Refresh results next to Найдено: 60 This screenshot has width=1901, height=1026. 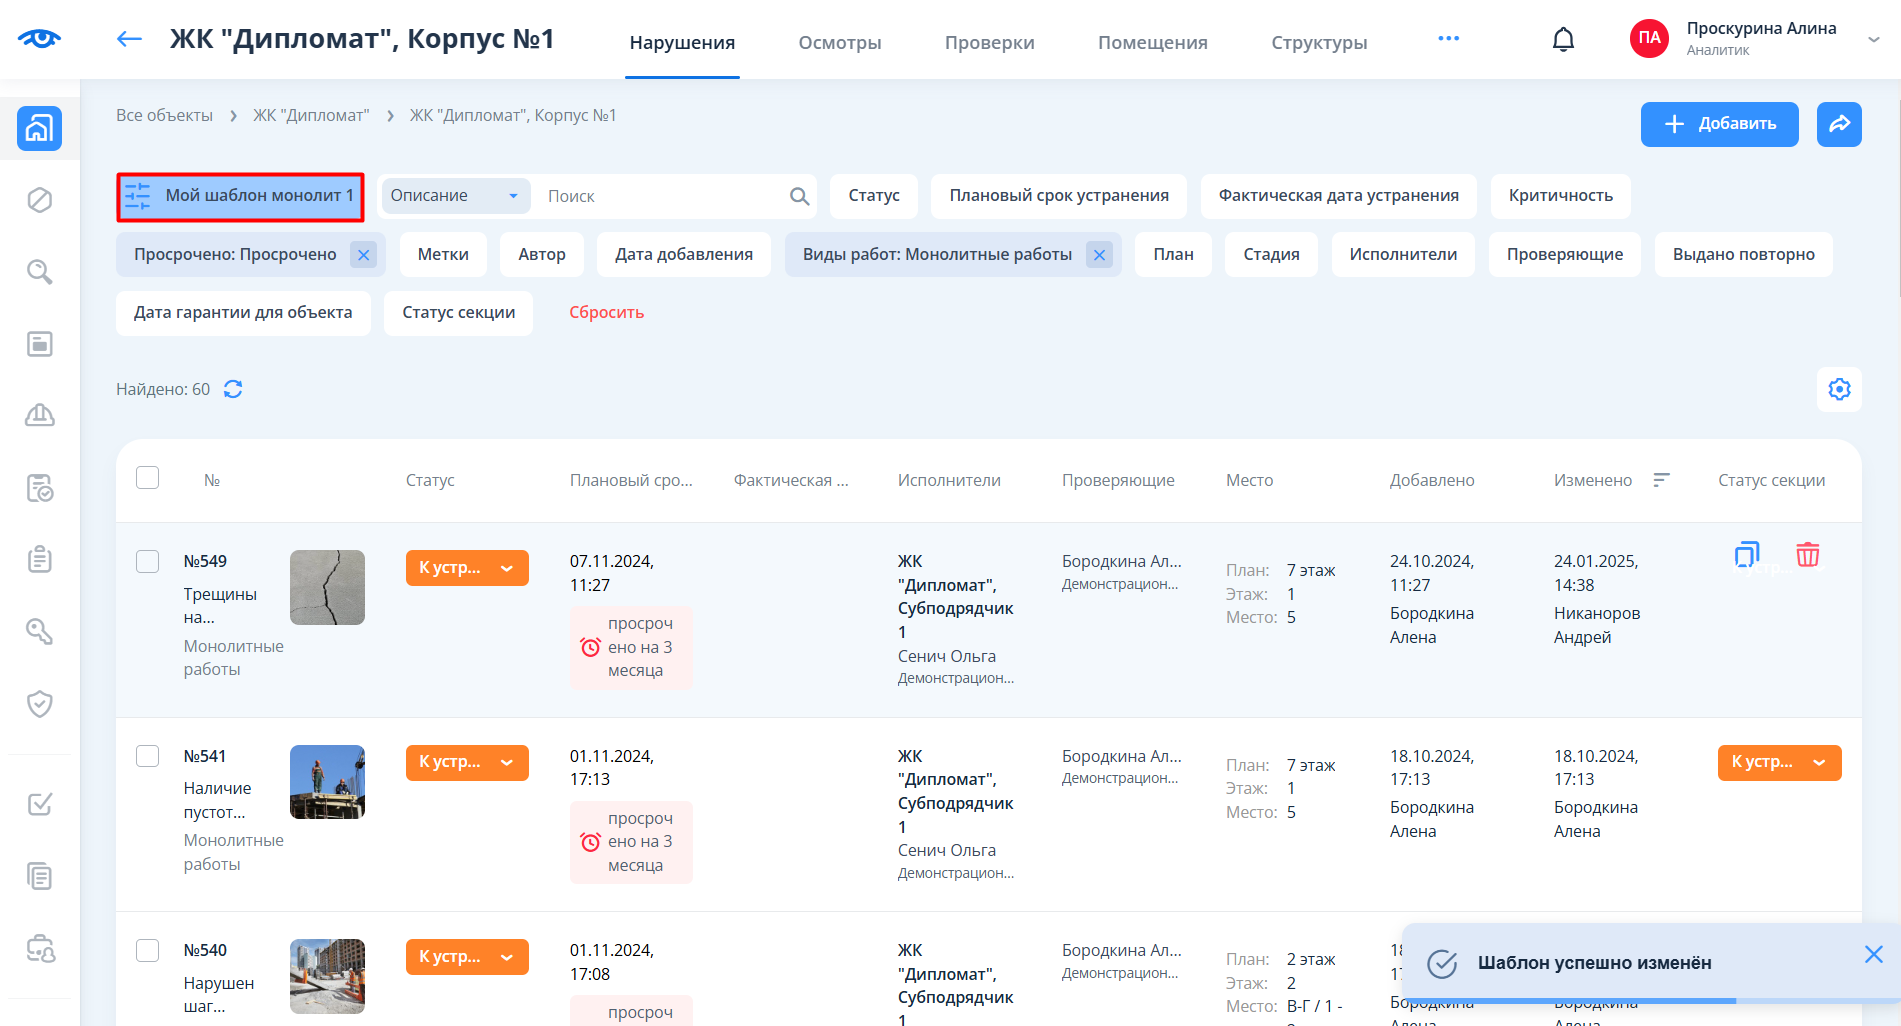tap(233, 389)
